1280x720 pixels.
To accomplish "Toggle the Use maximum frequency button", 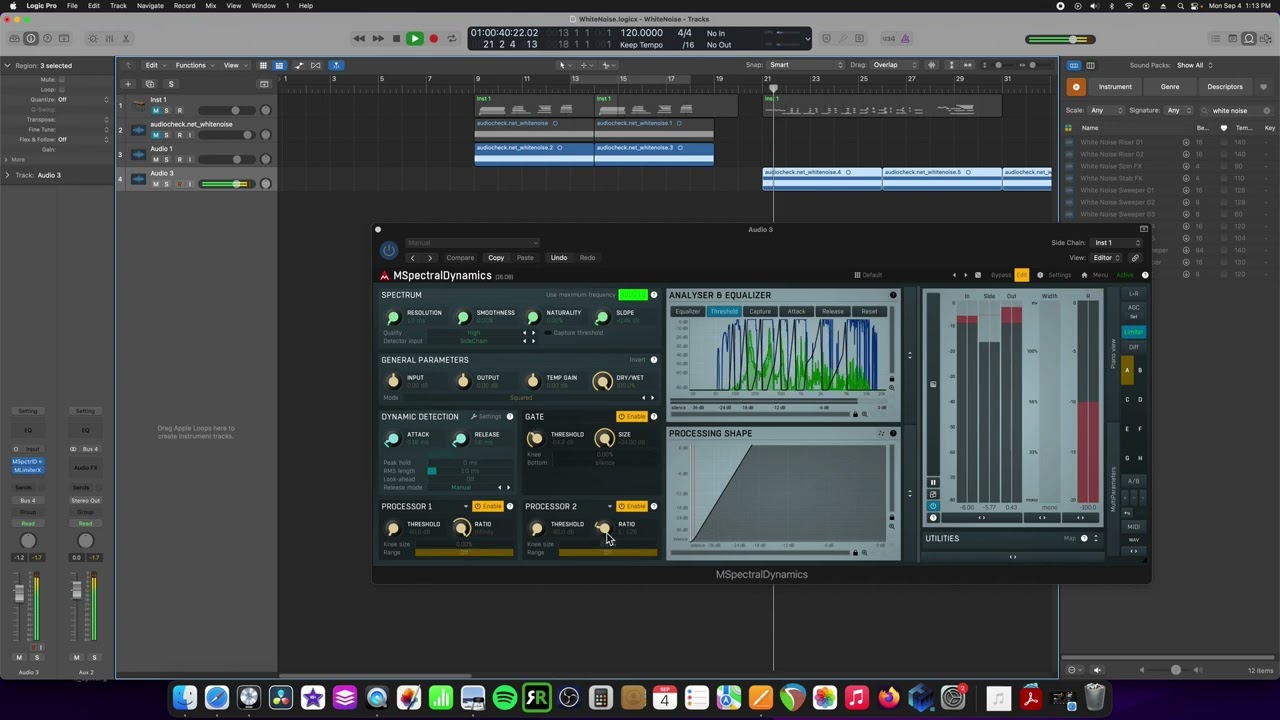I will [x=633, y=295].
